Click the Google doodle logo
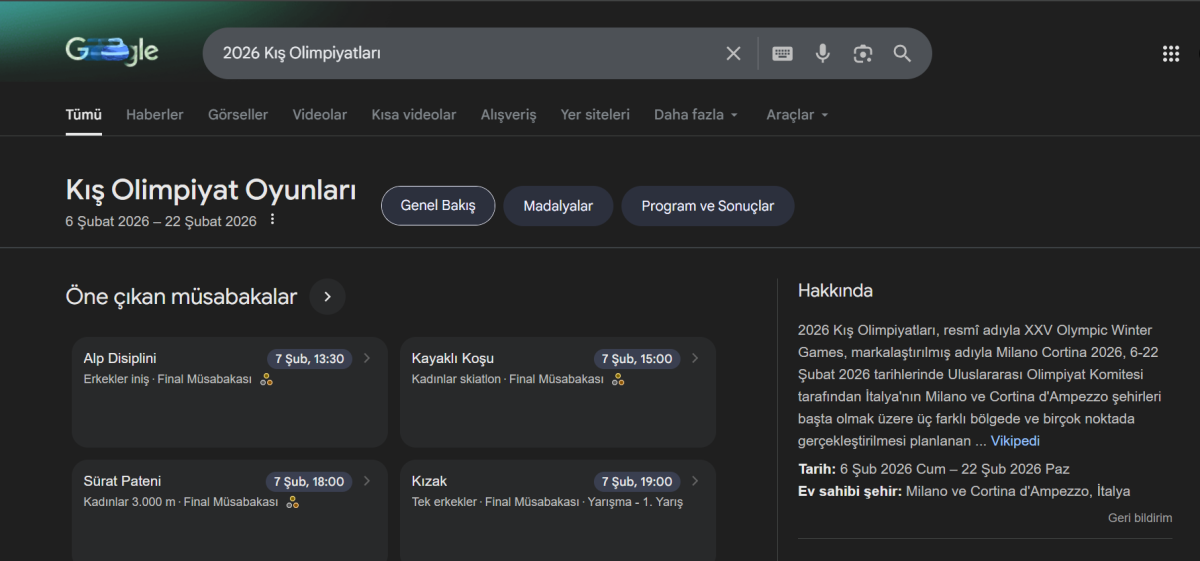Image resolution: width=1200 pixels, height=561 pixels. 112,52
